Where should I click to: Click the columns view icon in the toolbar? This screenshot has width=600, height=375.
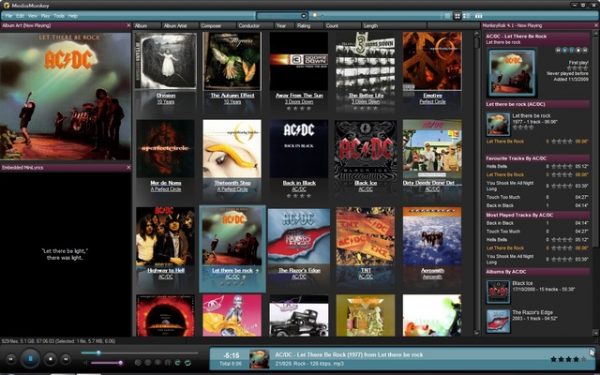click(478, 16)
